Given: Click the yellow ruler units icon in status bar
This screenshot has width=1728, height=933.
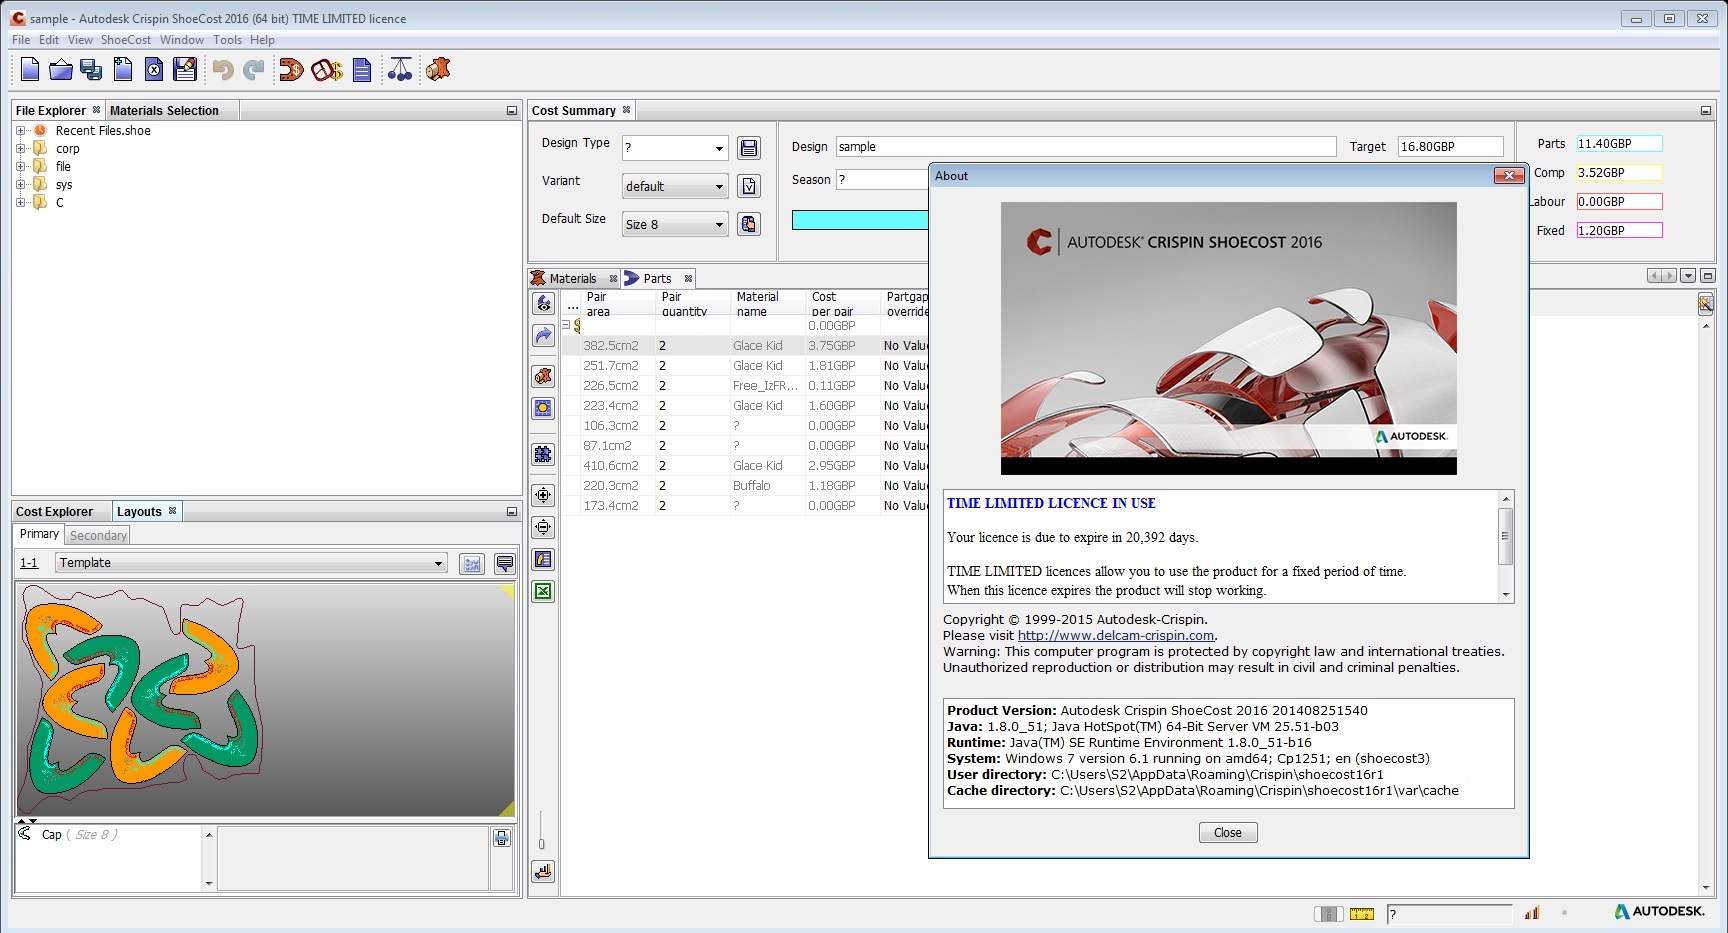Looking at the screenshot, I should pos(1362,914).
